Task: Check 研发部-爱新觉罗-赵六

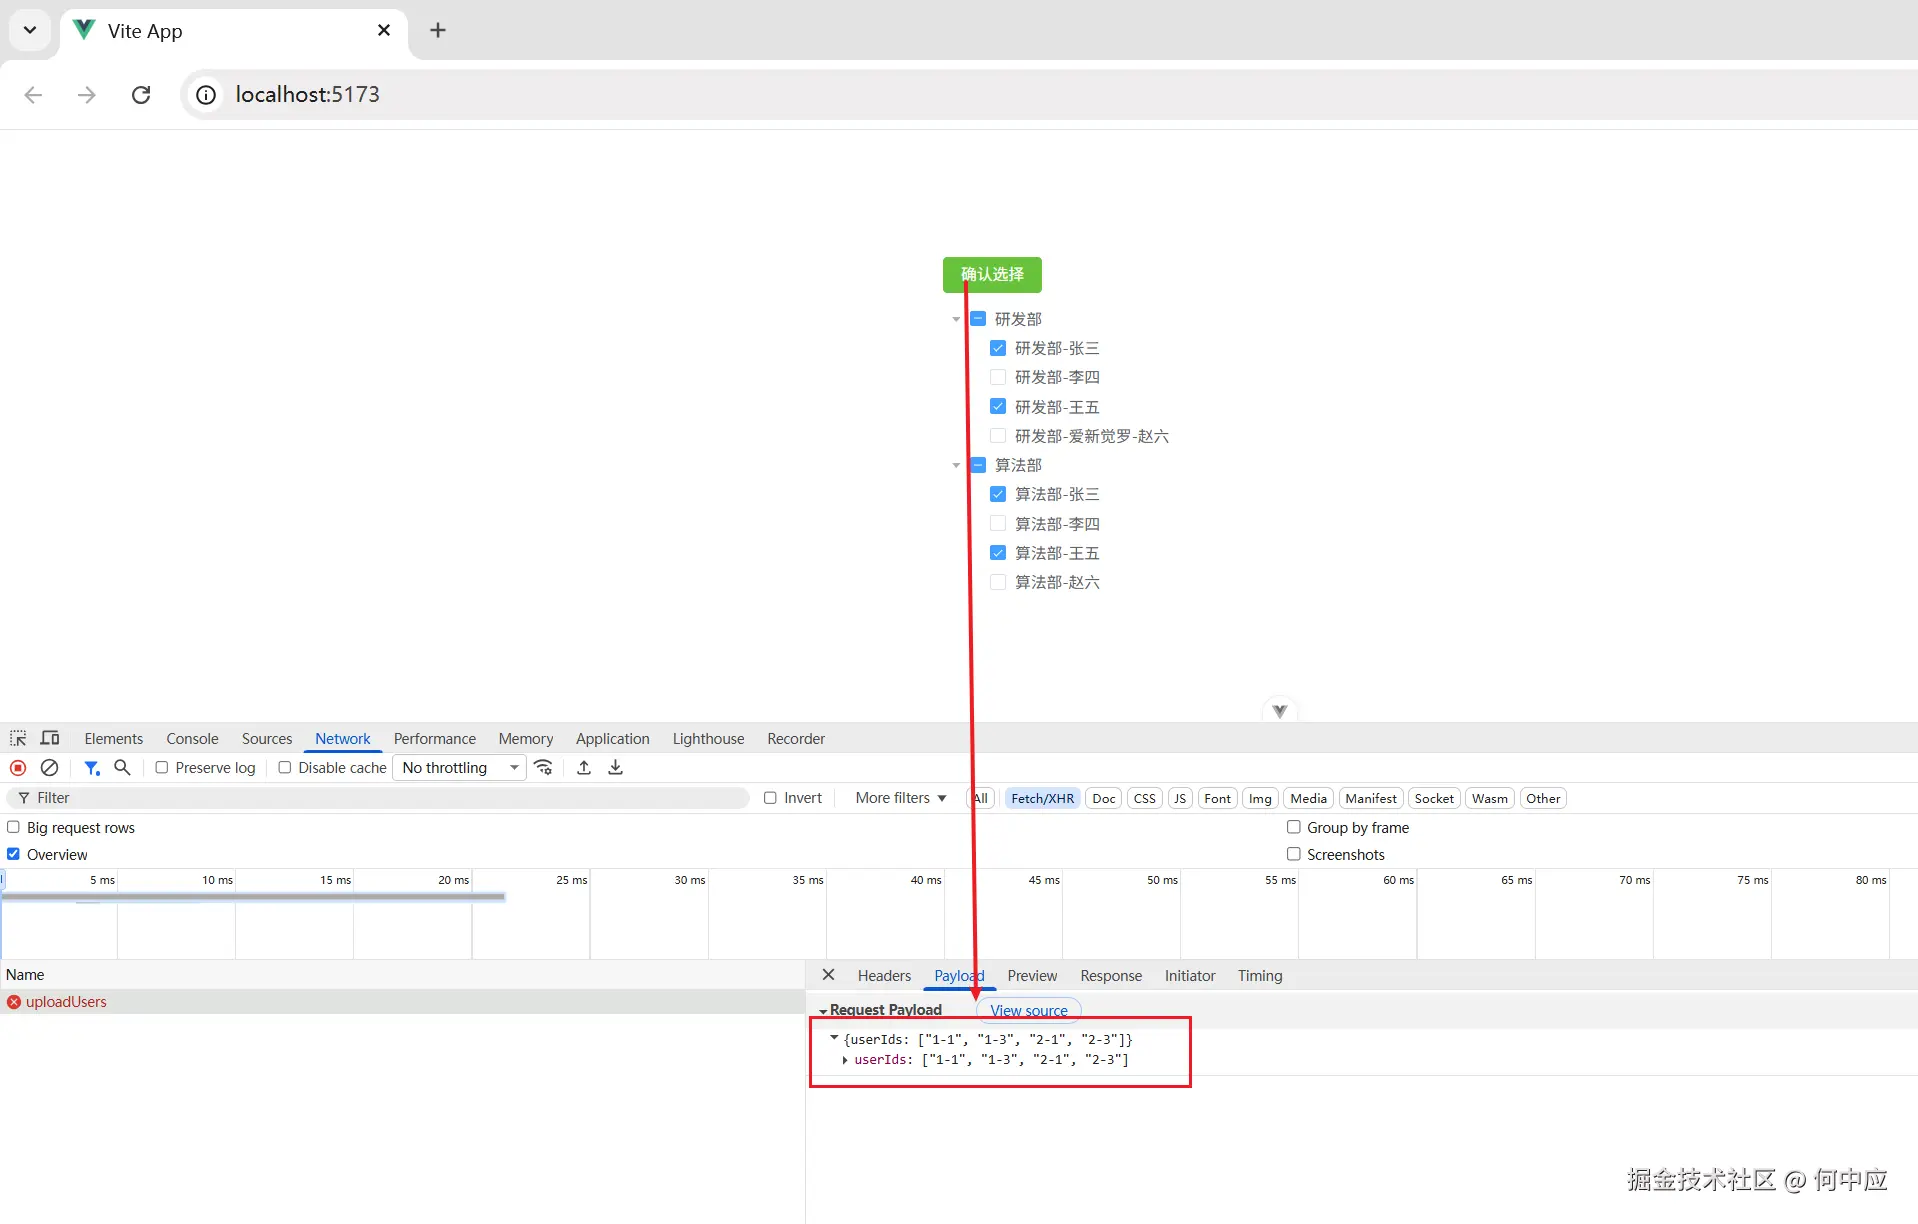Action: 998,436
